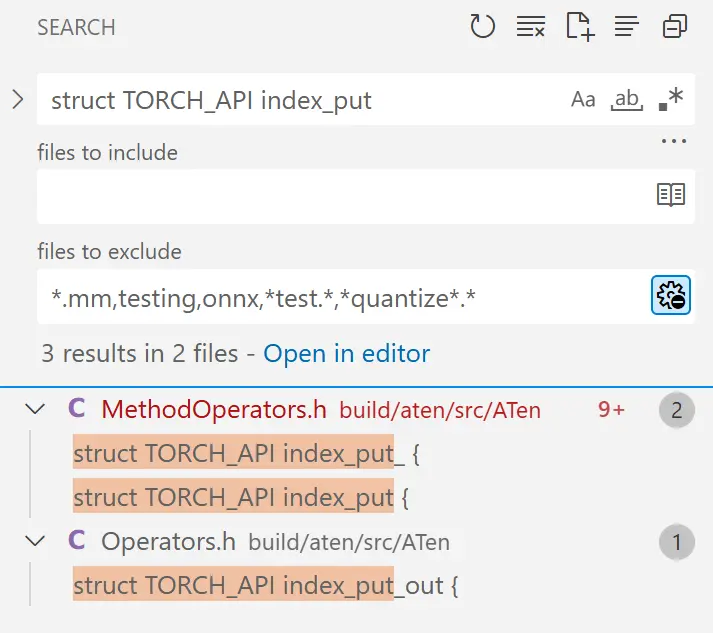Enable regular expression search
Viewport: 713px width, 633px height.
pos(671,99)
